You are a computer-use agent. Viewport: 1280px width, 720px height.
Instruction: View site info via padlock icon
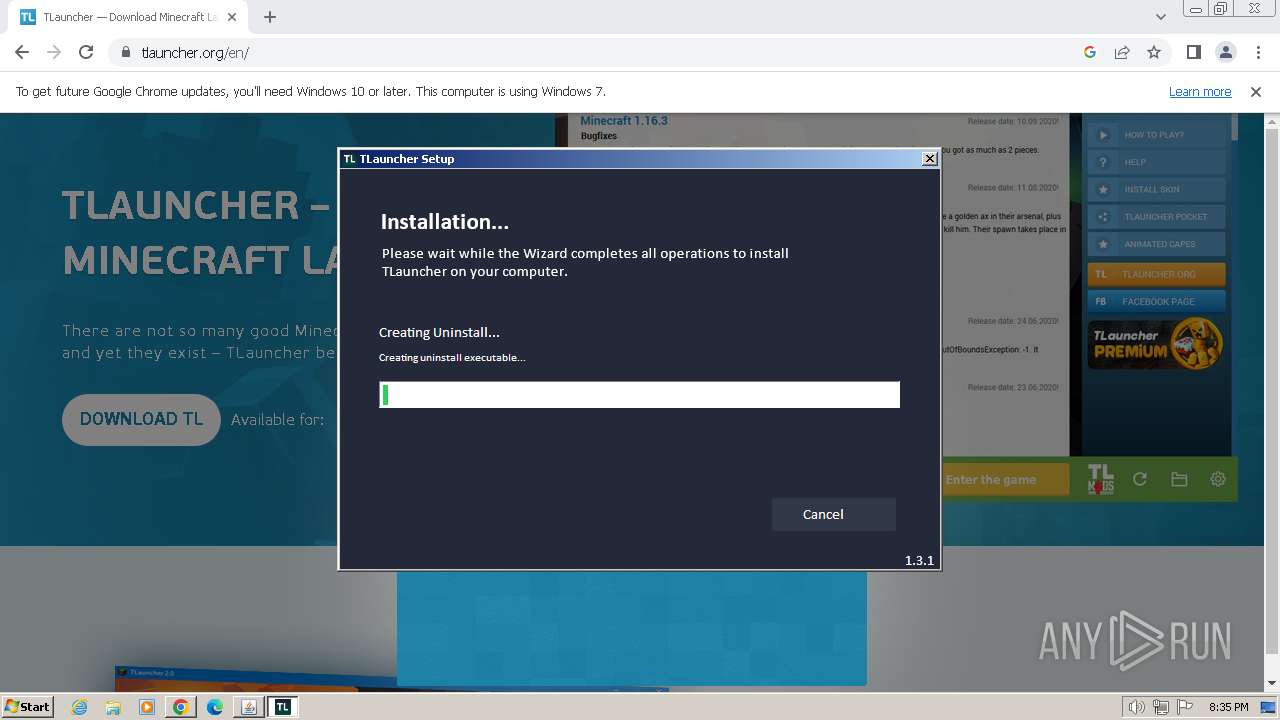(x=126, y=52)
